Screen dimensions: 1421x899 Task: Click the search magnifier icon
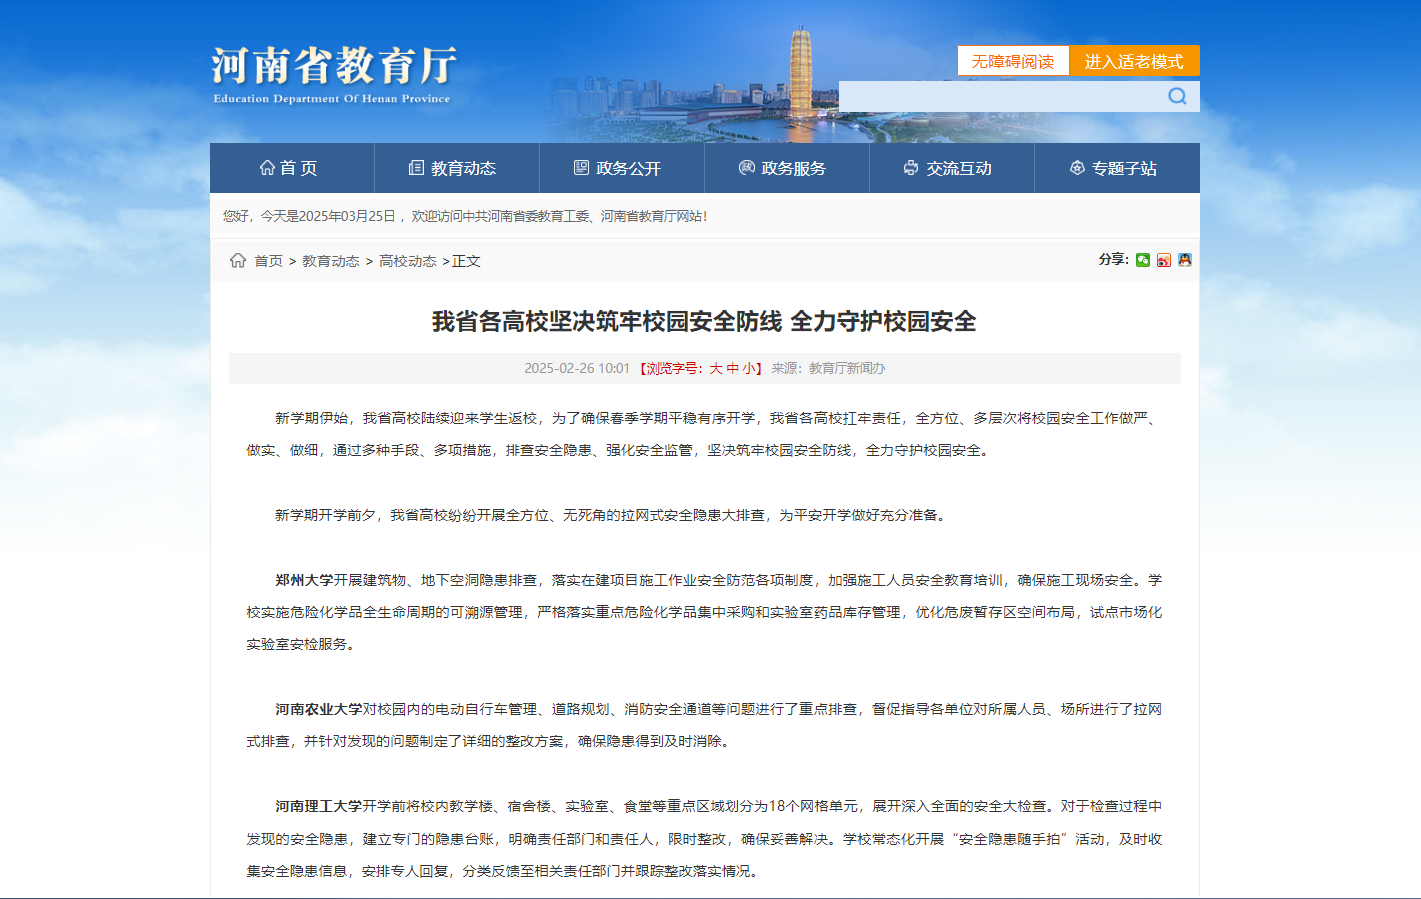tap(1177, 96)
